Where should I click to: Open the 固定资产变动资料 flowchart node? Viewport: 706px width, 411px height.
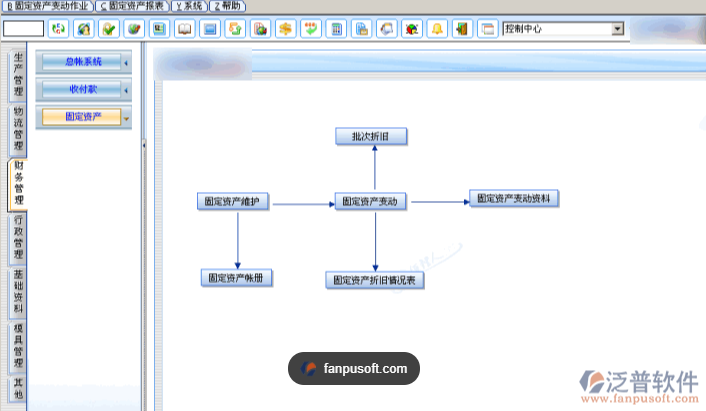pos(514,199)
